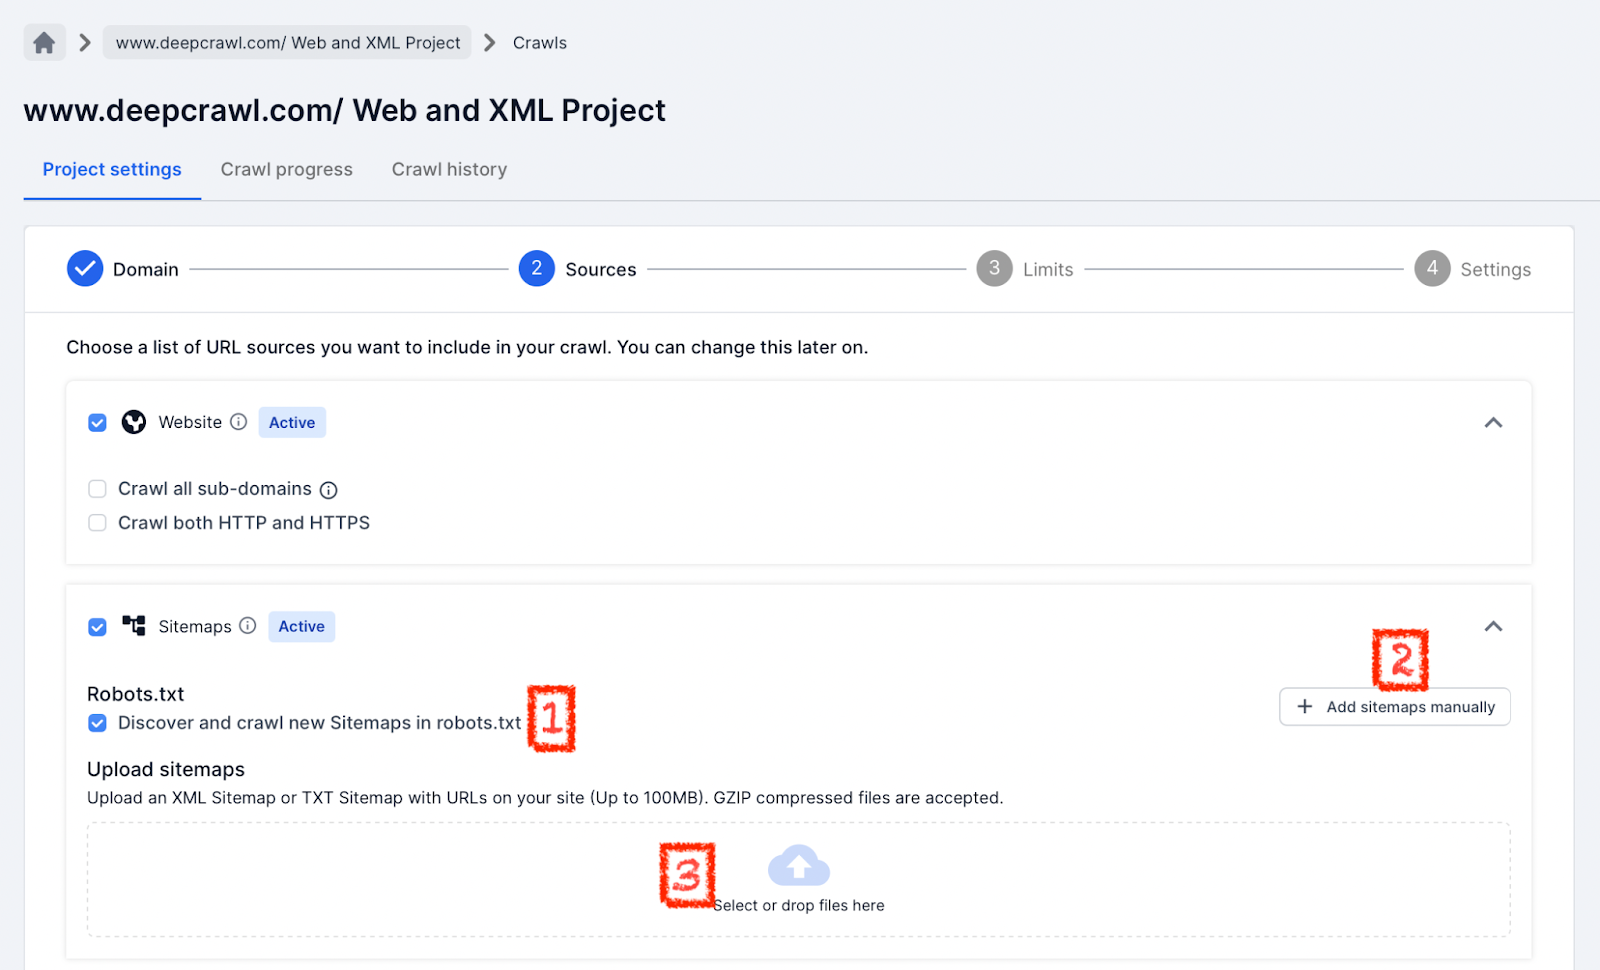The image size is (1600, 970).
Task: Collapse the Website section chevron
Action: click(1493, 422)
